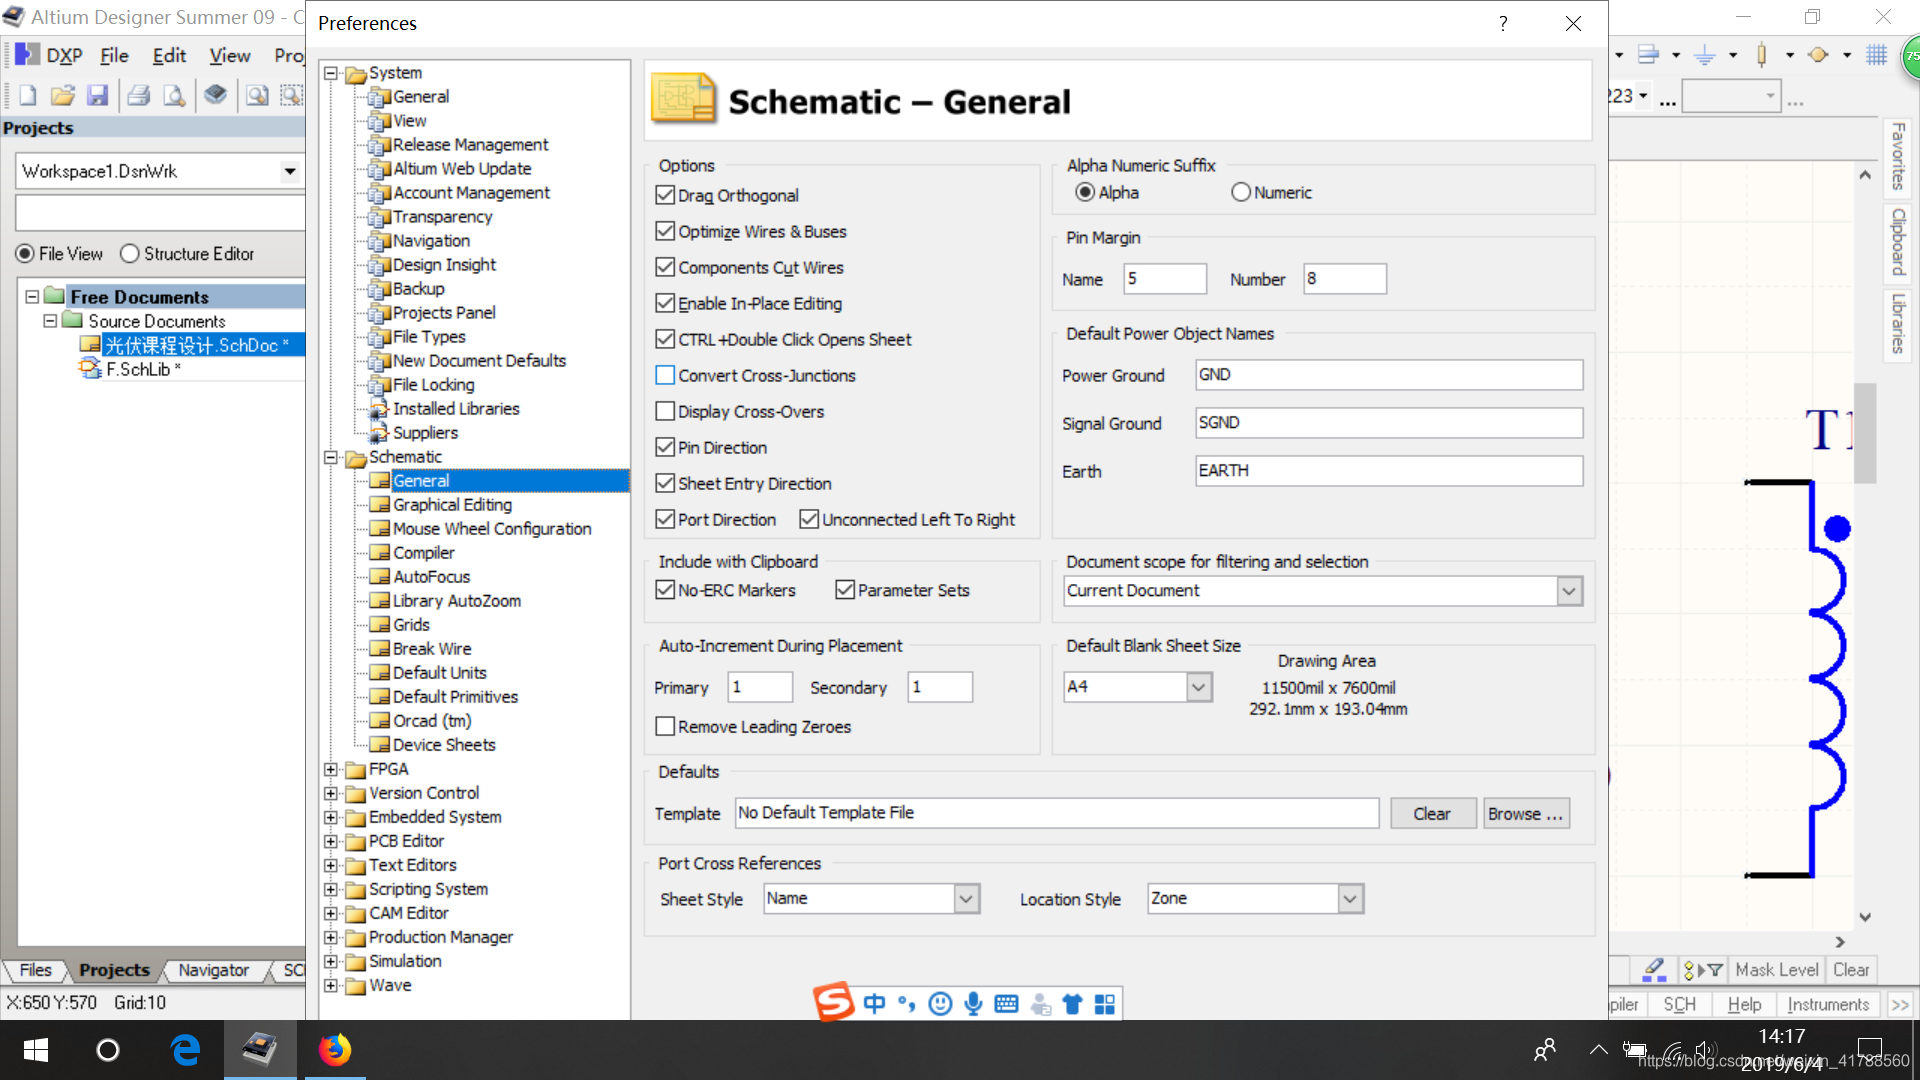Click the Pin Margin Name field
The height and width of the screenshot is (1080, 1920).
[x=1165, y=279]
